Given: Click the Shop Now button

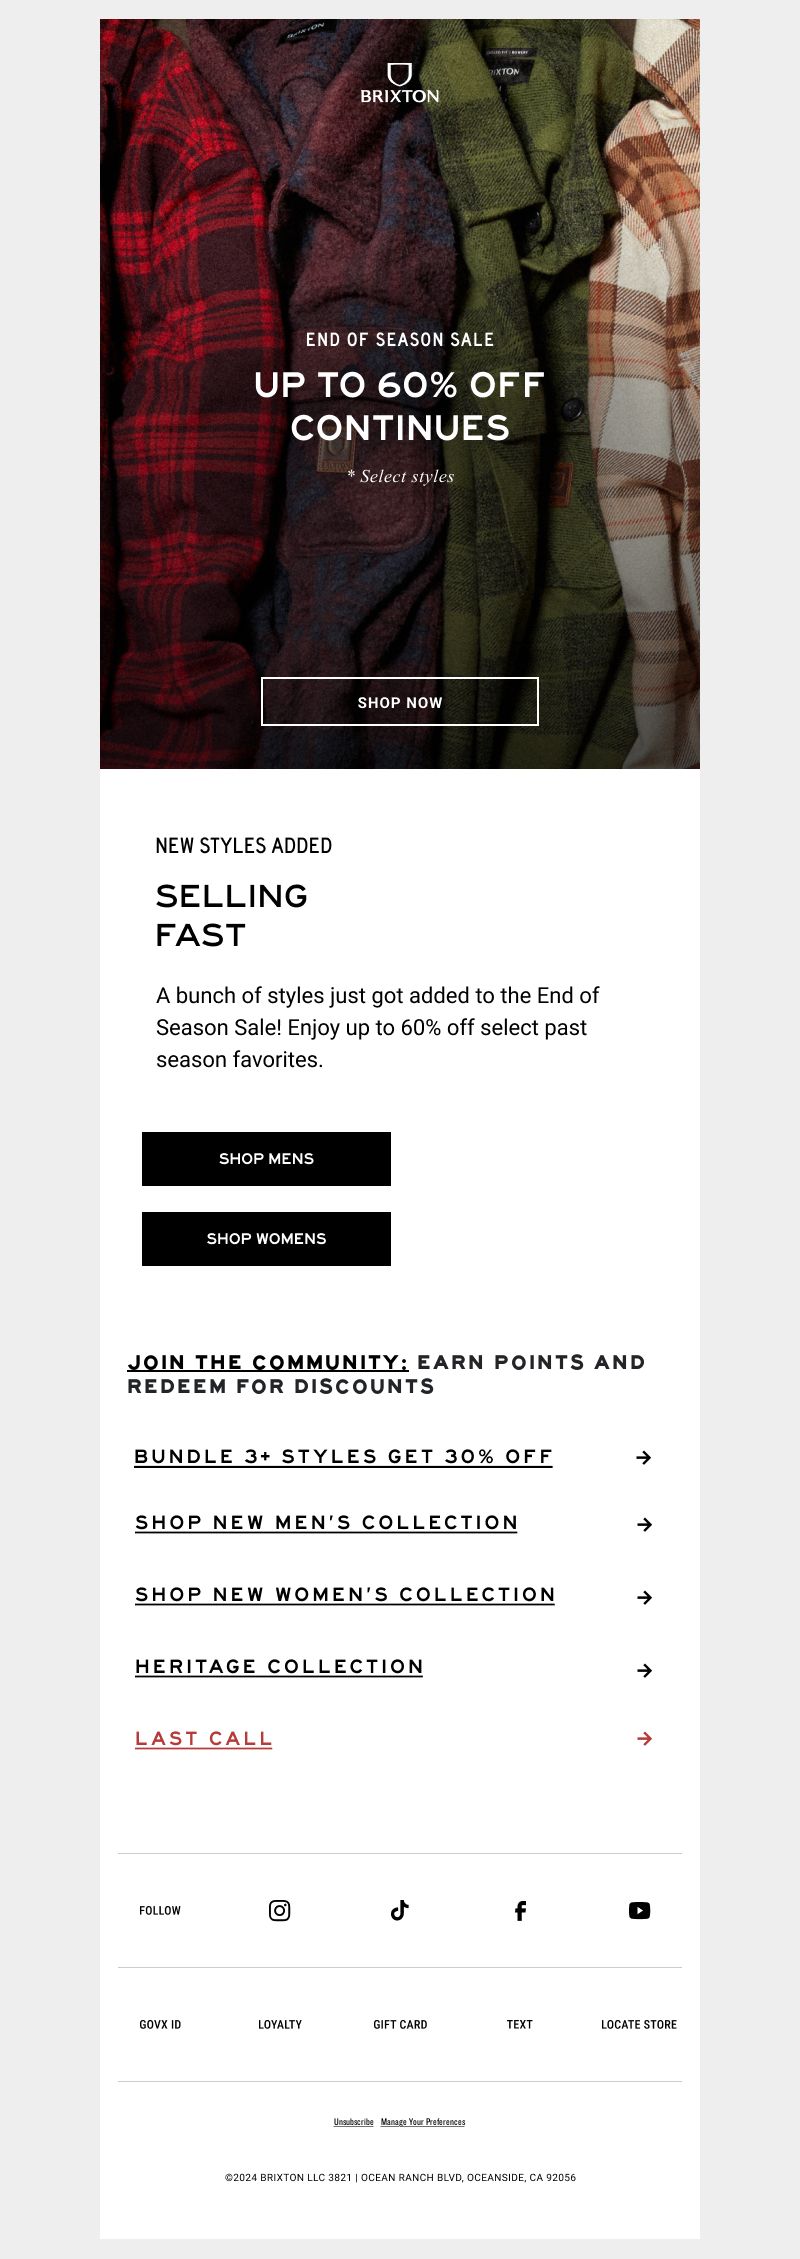Looking at the screenshot, I should click(x=400, y=701).
